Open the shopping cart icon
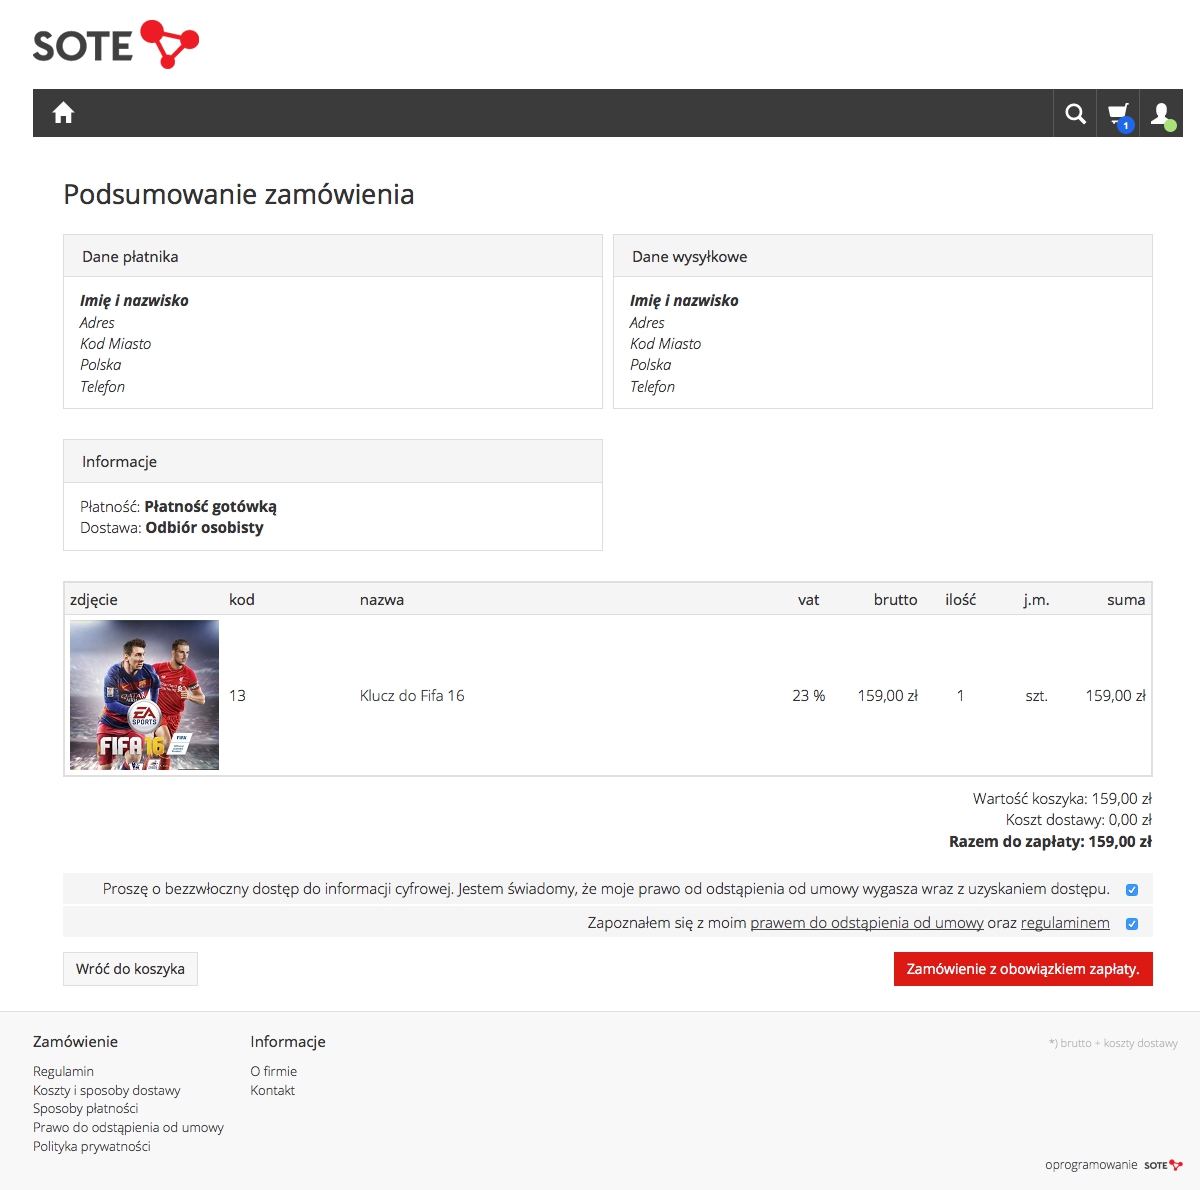The image size is (1200, 1190). [1118, 113]
